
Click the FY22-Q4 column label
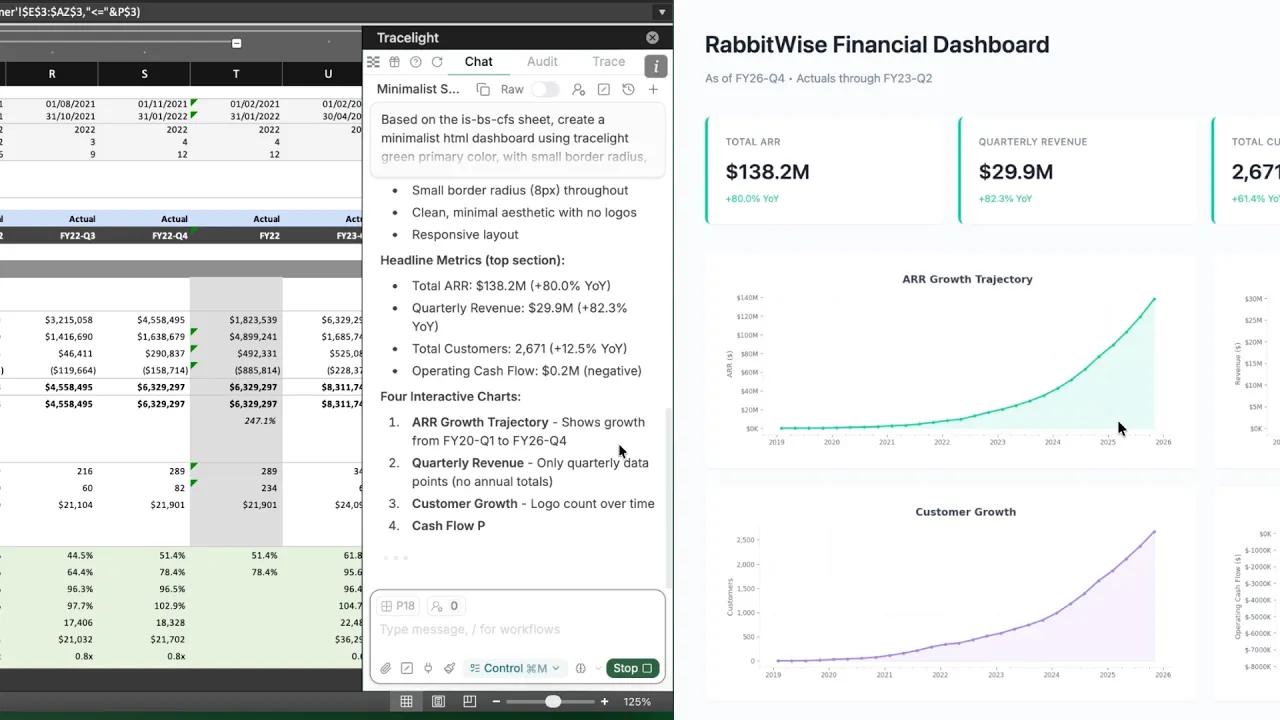click(169, 236)
